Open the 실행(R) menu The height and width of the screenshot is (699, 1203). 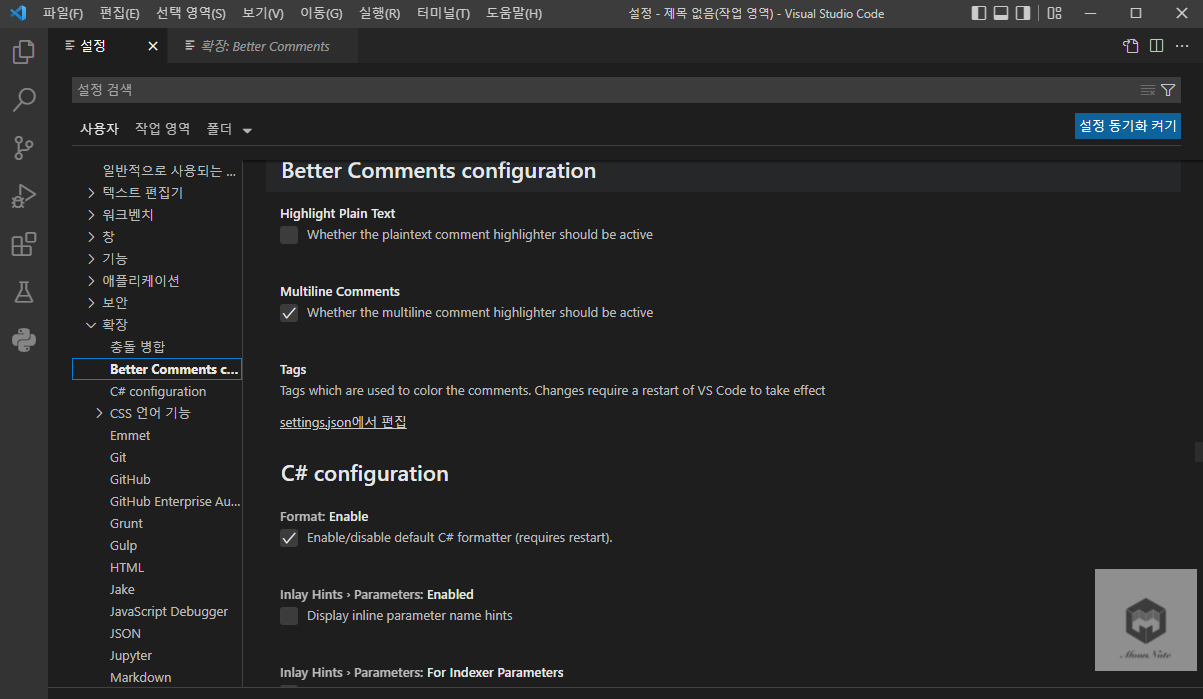pos(379,14)
